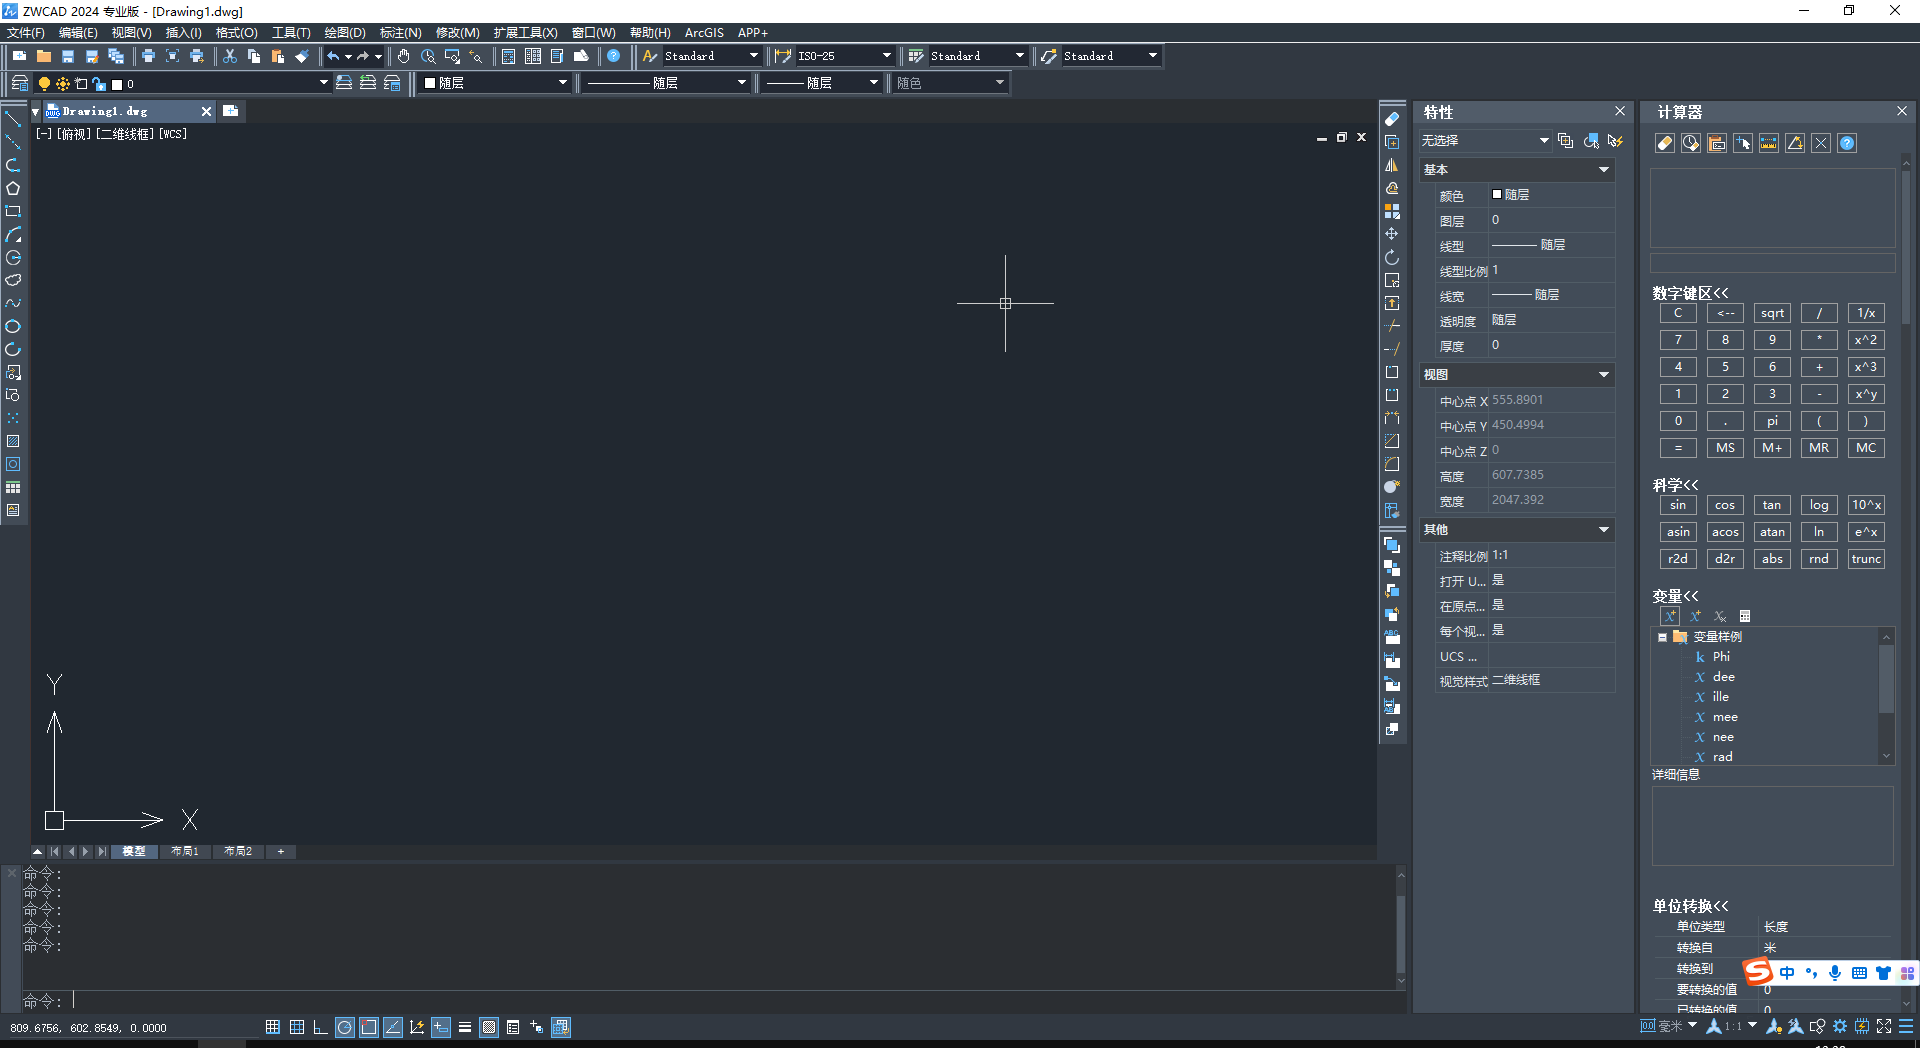The width and height of the screenshot is (1920, 1048).
Task: Click the Match Properties brush icon
Action: [302, 56]
